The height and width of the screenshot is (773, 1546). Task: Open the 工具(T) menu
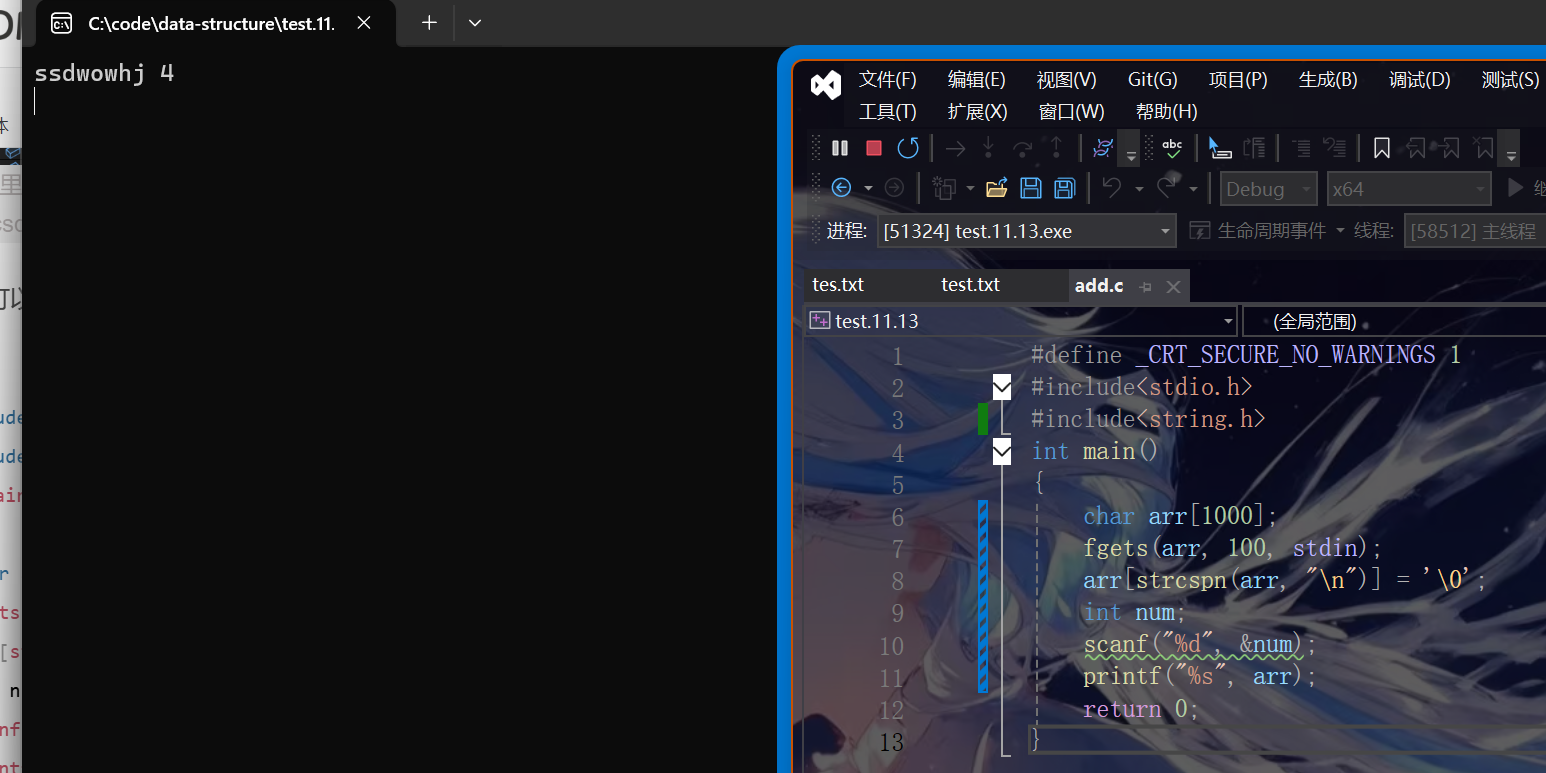888,112
